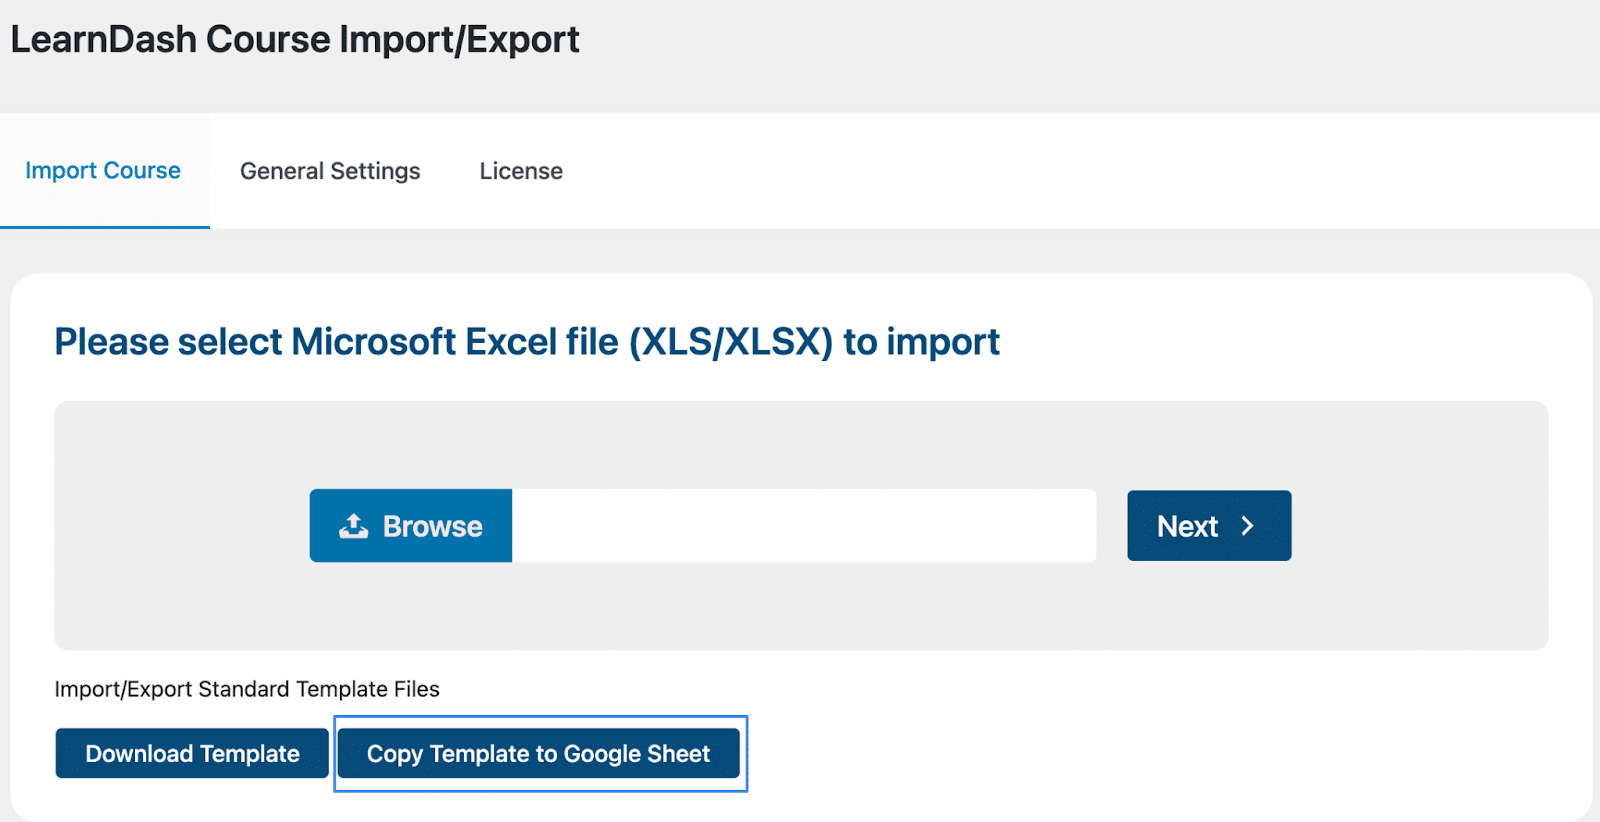
Task: Select the 'Import/Export Standard Template Files' label
Action: click(x=247, y=689)
